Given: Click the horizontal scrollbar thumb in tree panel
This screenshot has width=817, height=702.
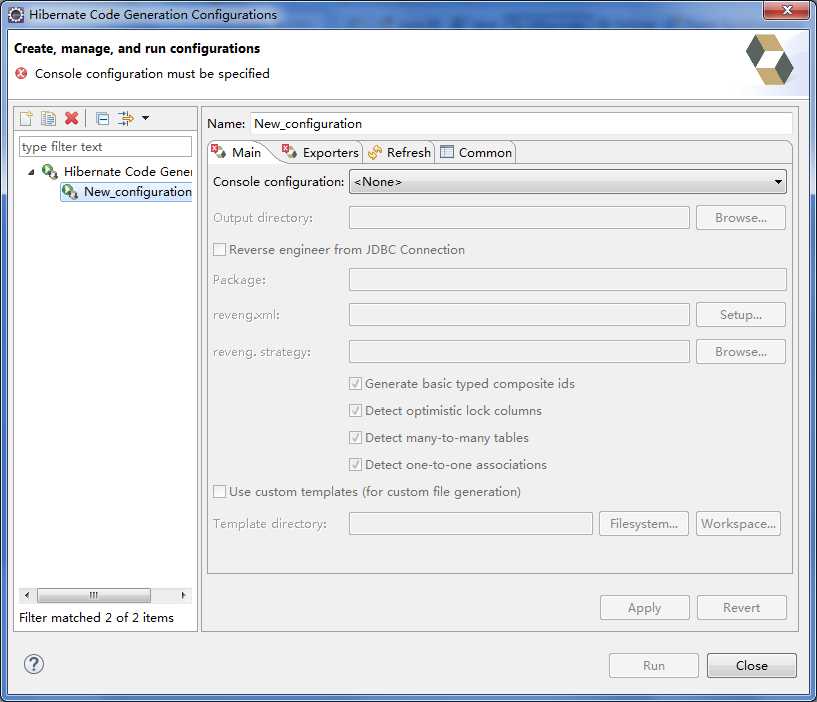Looking at the screenshot, I should coord(94,595).
